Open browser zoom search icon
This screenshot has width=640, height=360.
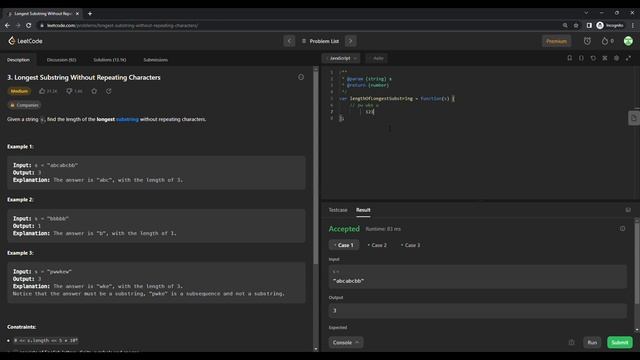[565, 25]
